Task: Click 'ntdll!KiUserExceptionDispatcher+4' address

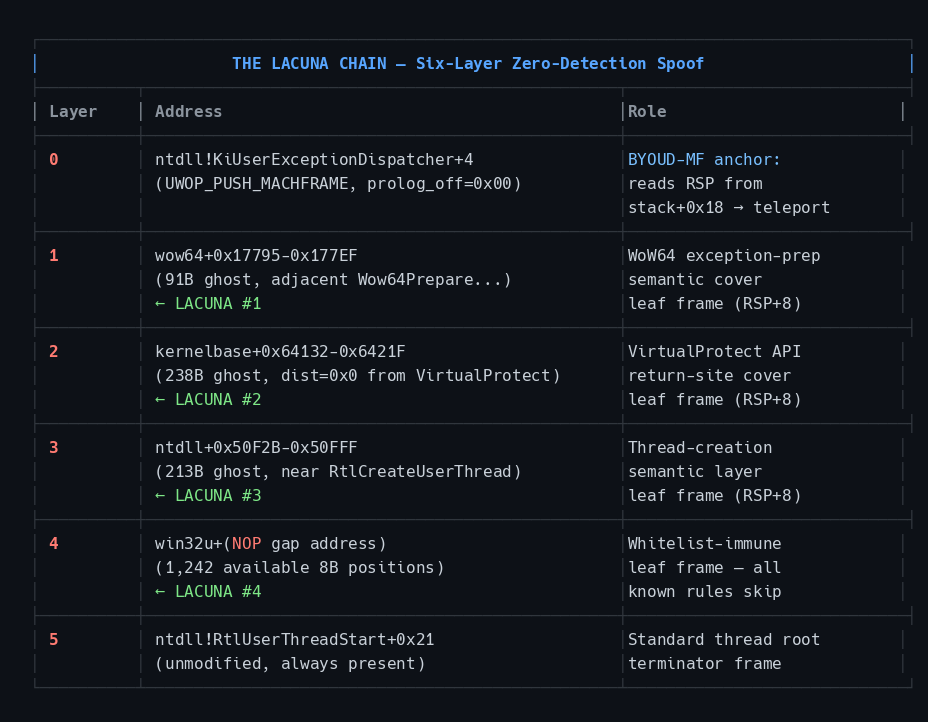Action: [314, 160]
